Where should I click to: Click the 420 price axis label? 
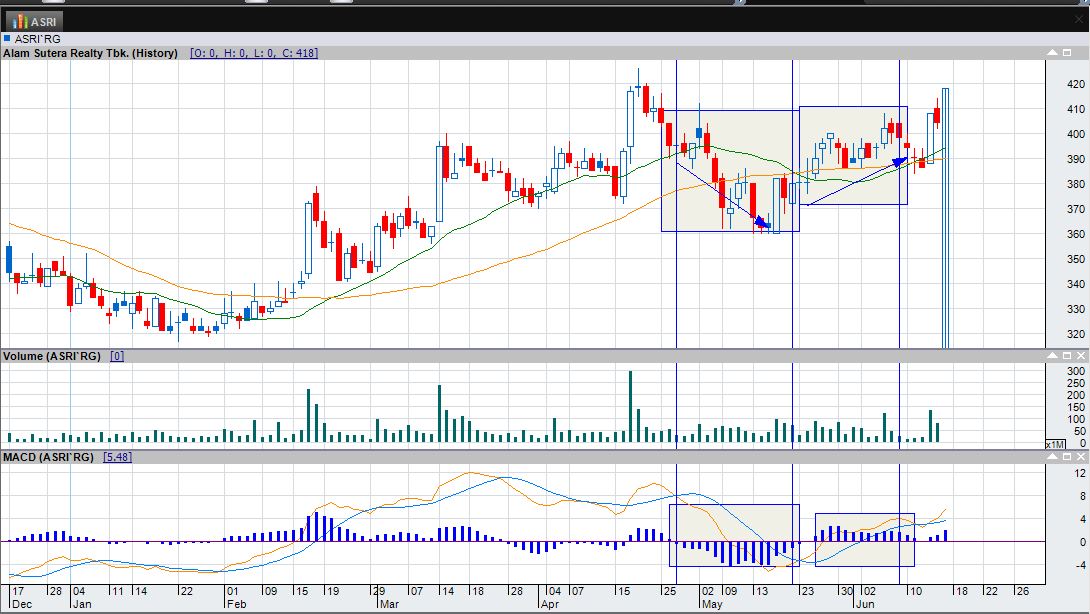click(1075, 84)
